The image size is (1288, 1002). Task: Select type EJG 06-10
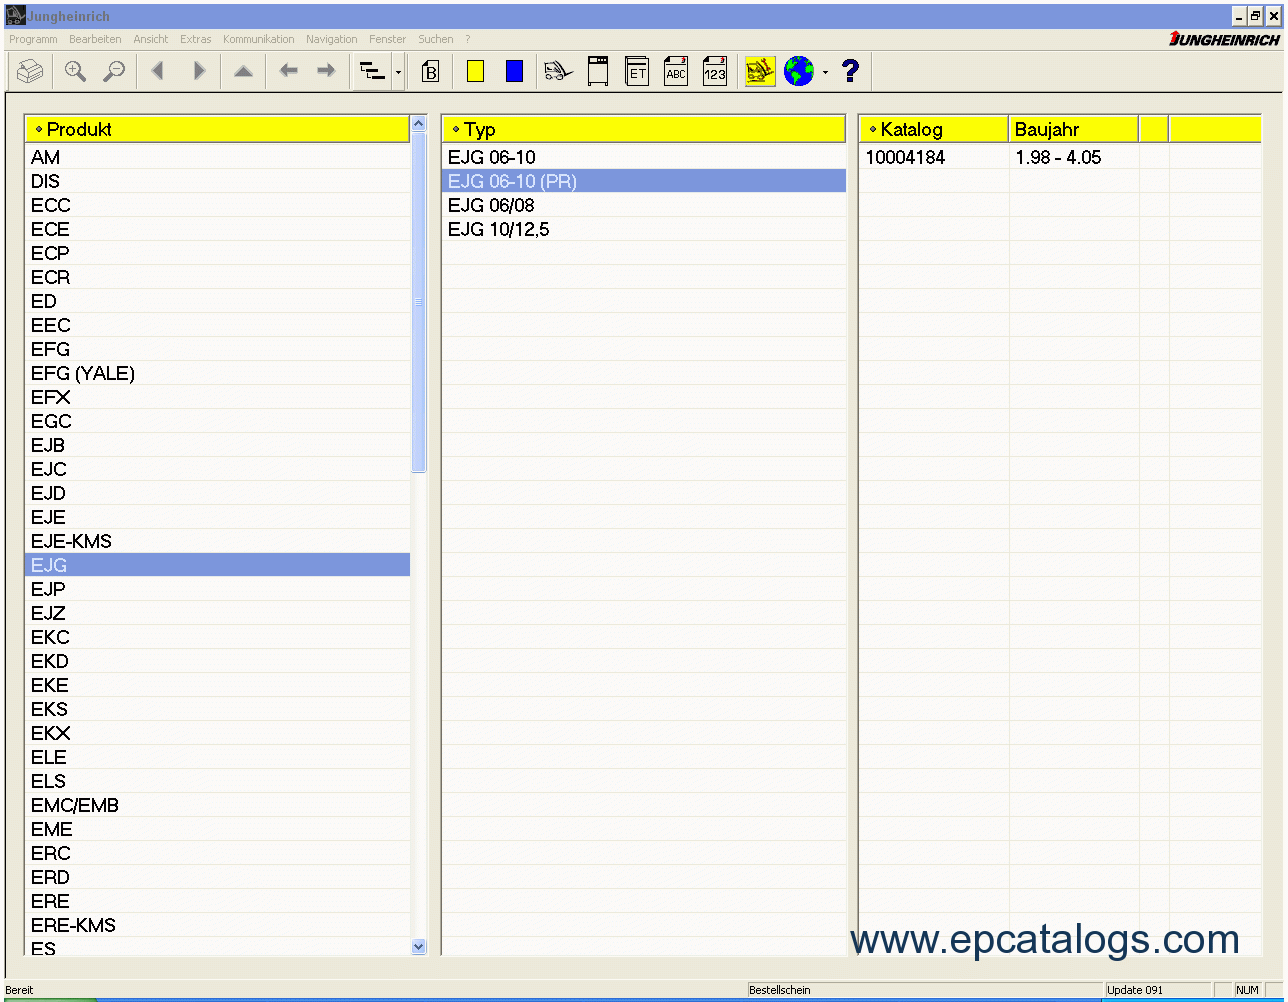click(643, 157)
